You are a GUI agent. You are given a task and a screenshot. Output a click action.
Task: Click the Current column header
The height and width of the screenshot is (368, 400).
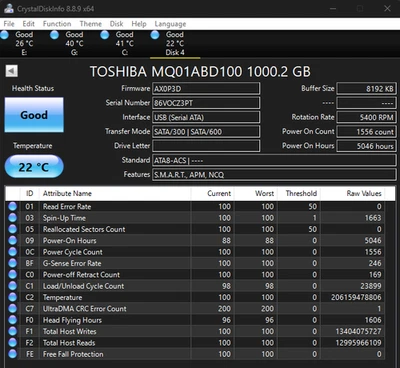tap(212, 193)
